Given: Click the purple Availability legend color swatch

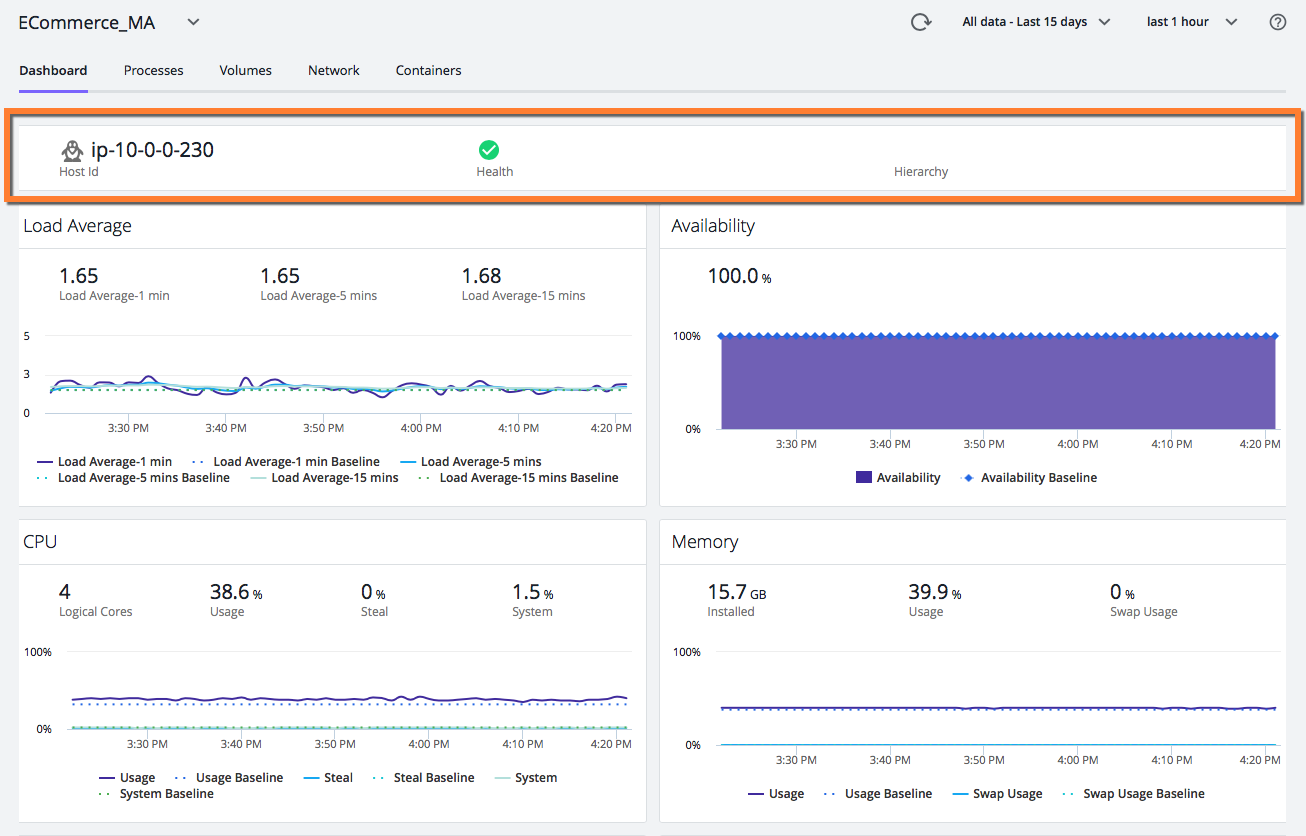Looking at the screenshot, I should pos(864,478).
